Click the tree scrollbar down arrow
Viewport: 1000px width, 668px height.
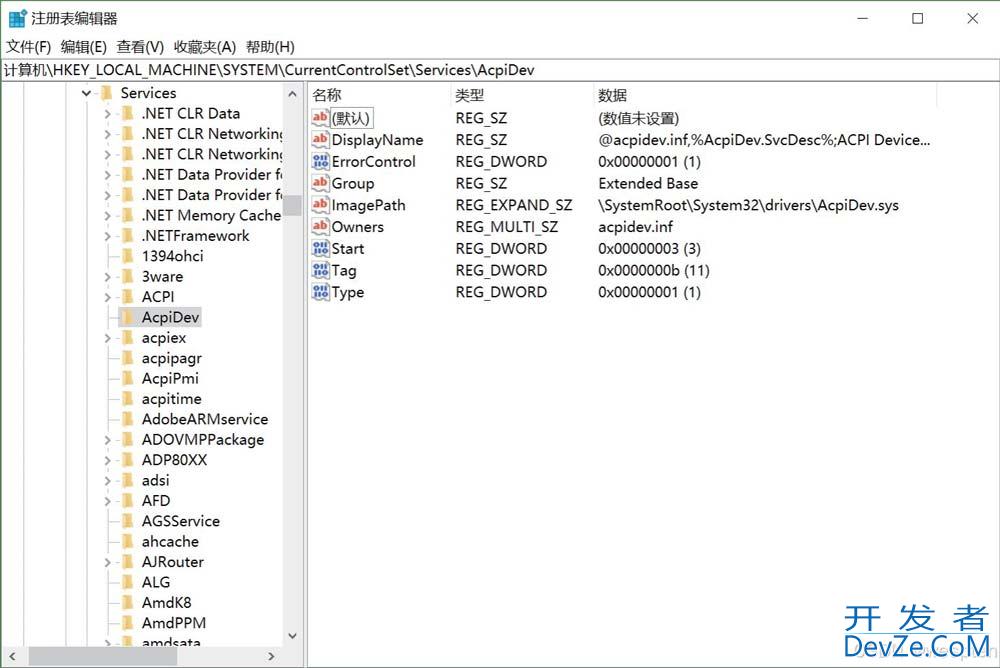[x=293, y=636]
